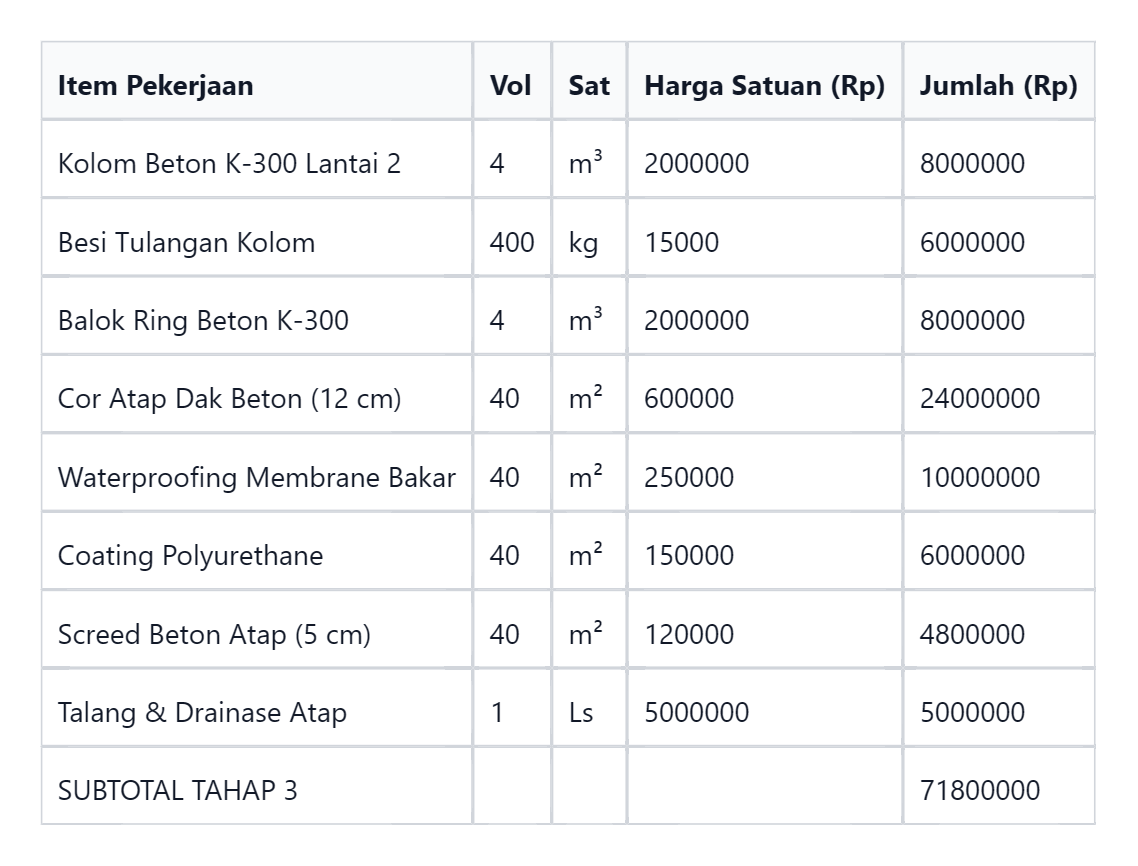Select the Balok Ring Beton K-300 cell
This screenshot has height=866, width=1138.
tap(257, 316)
